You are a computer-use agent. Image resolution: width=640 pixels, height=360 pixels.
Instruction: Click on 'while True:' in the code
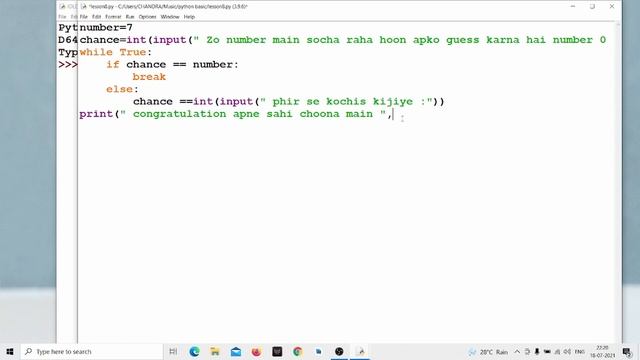click(x=116, y=52)
